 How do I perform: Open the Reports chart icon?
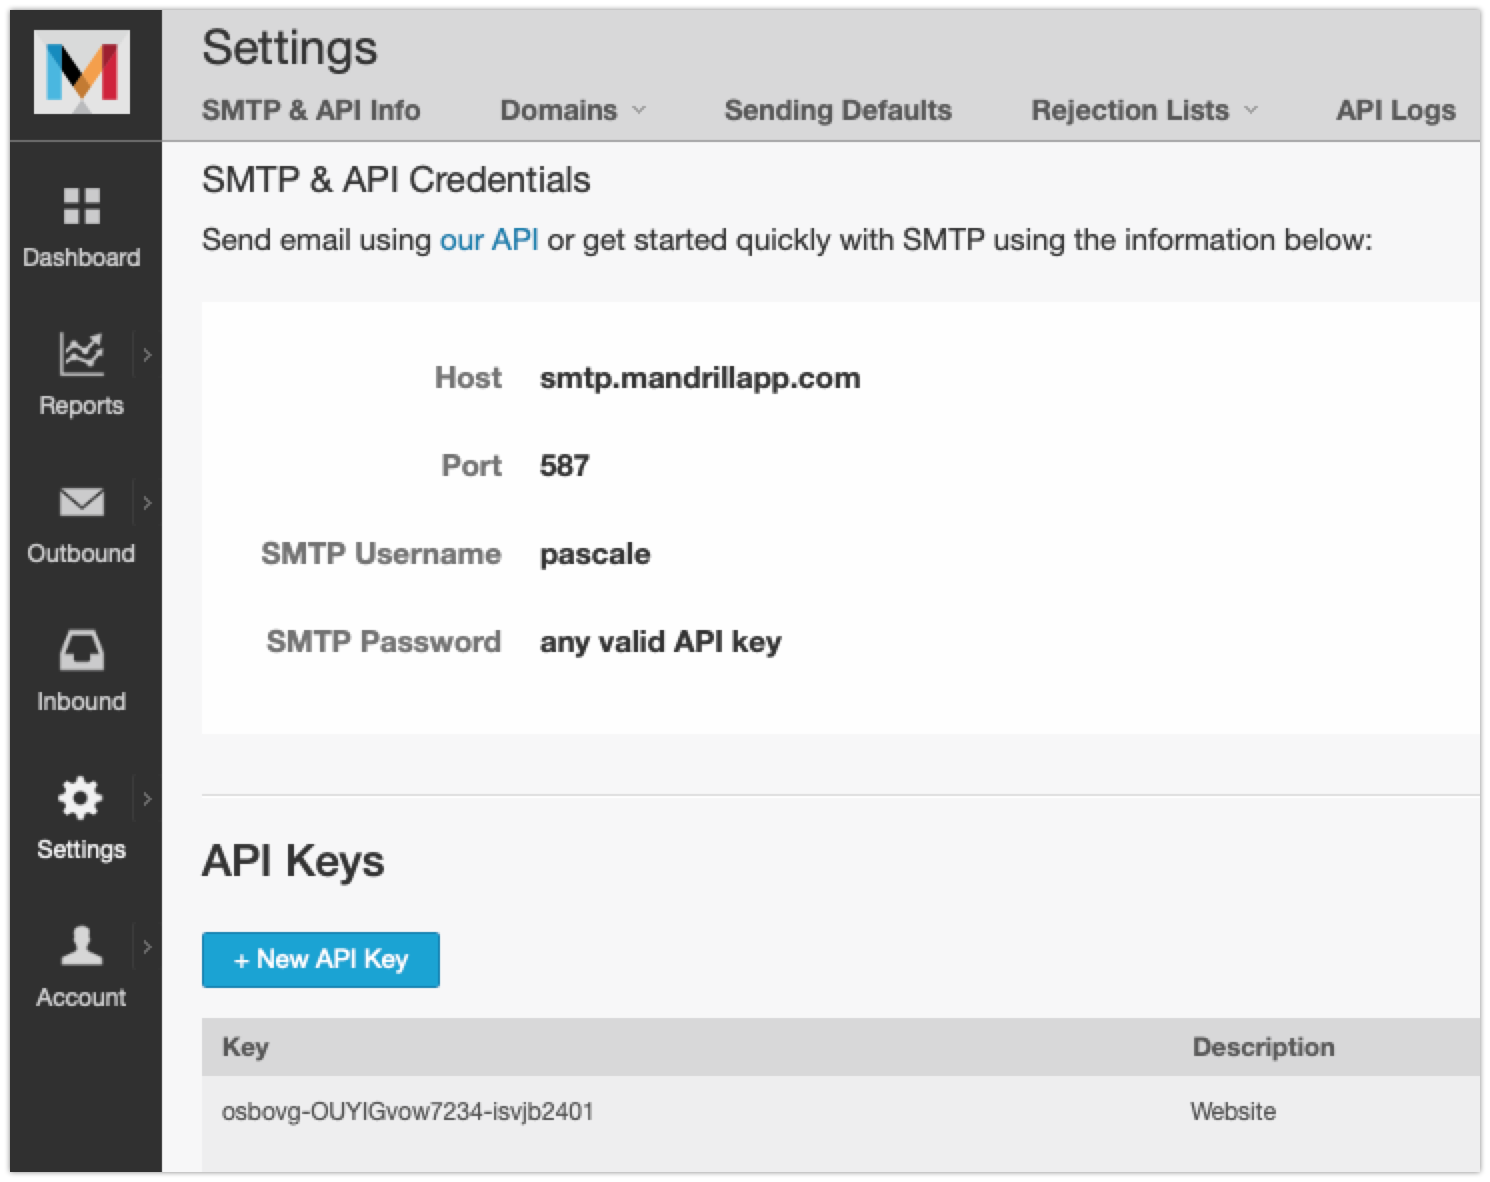click(82, 354)
